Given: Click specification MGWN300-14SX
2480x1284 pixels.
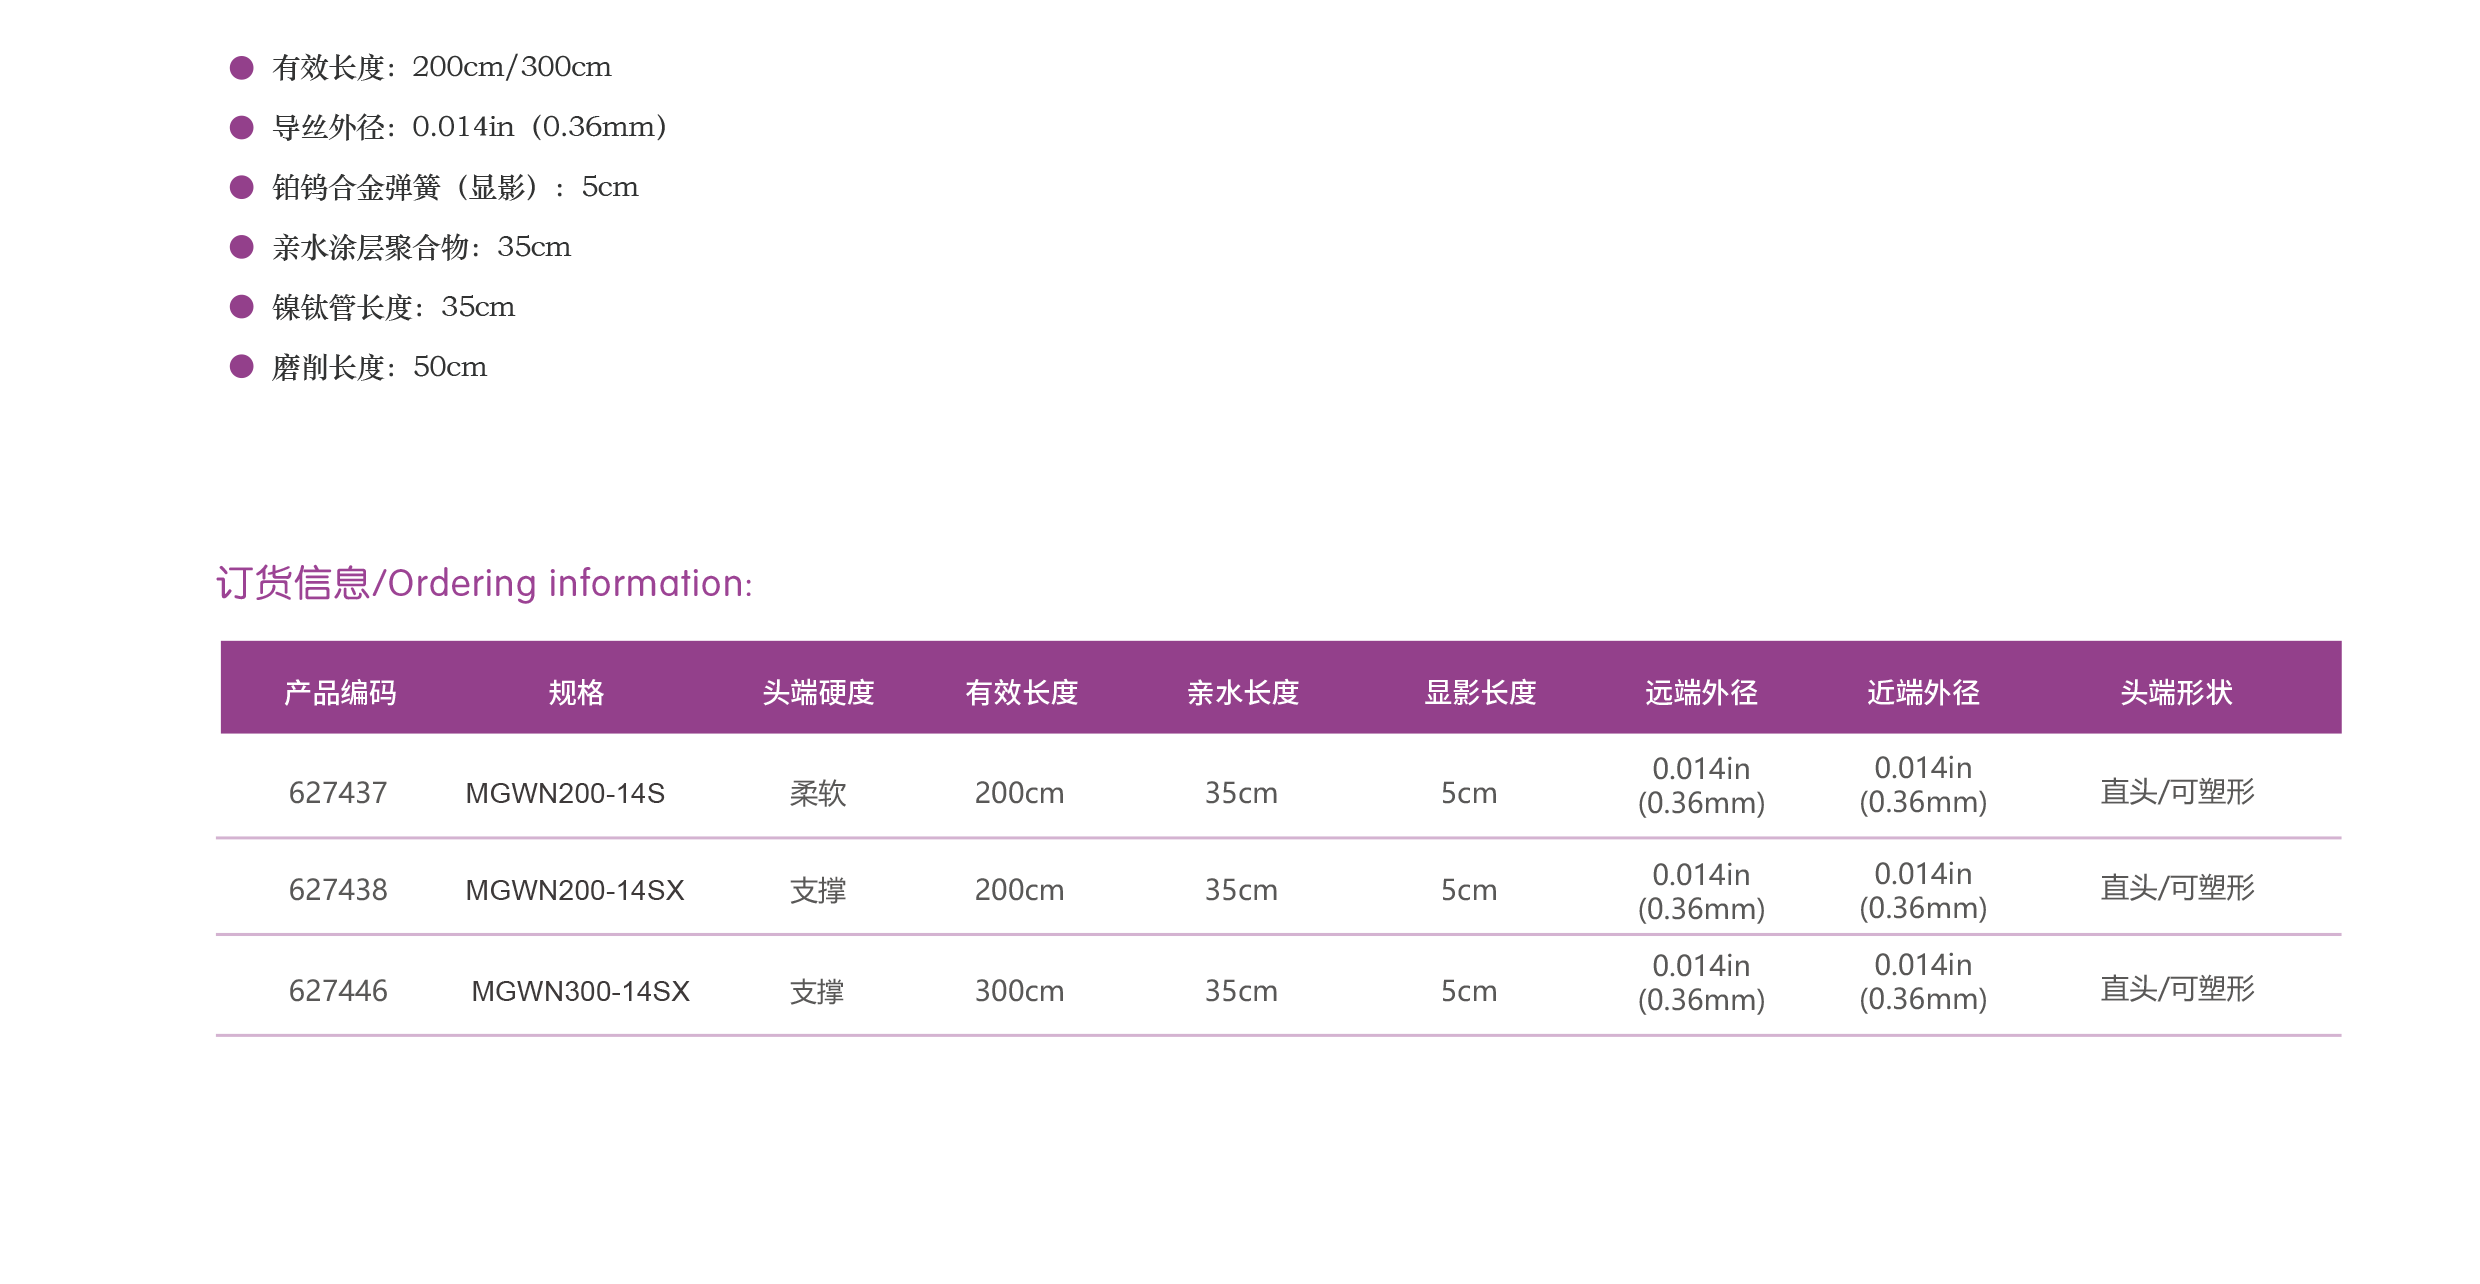Looking at the screenshot, I should (580, 992).
